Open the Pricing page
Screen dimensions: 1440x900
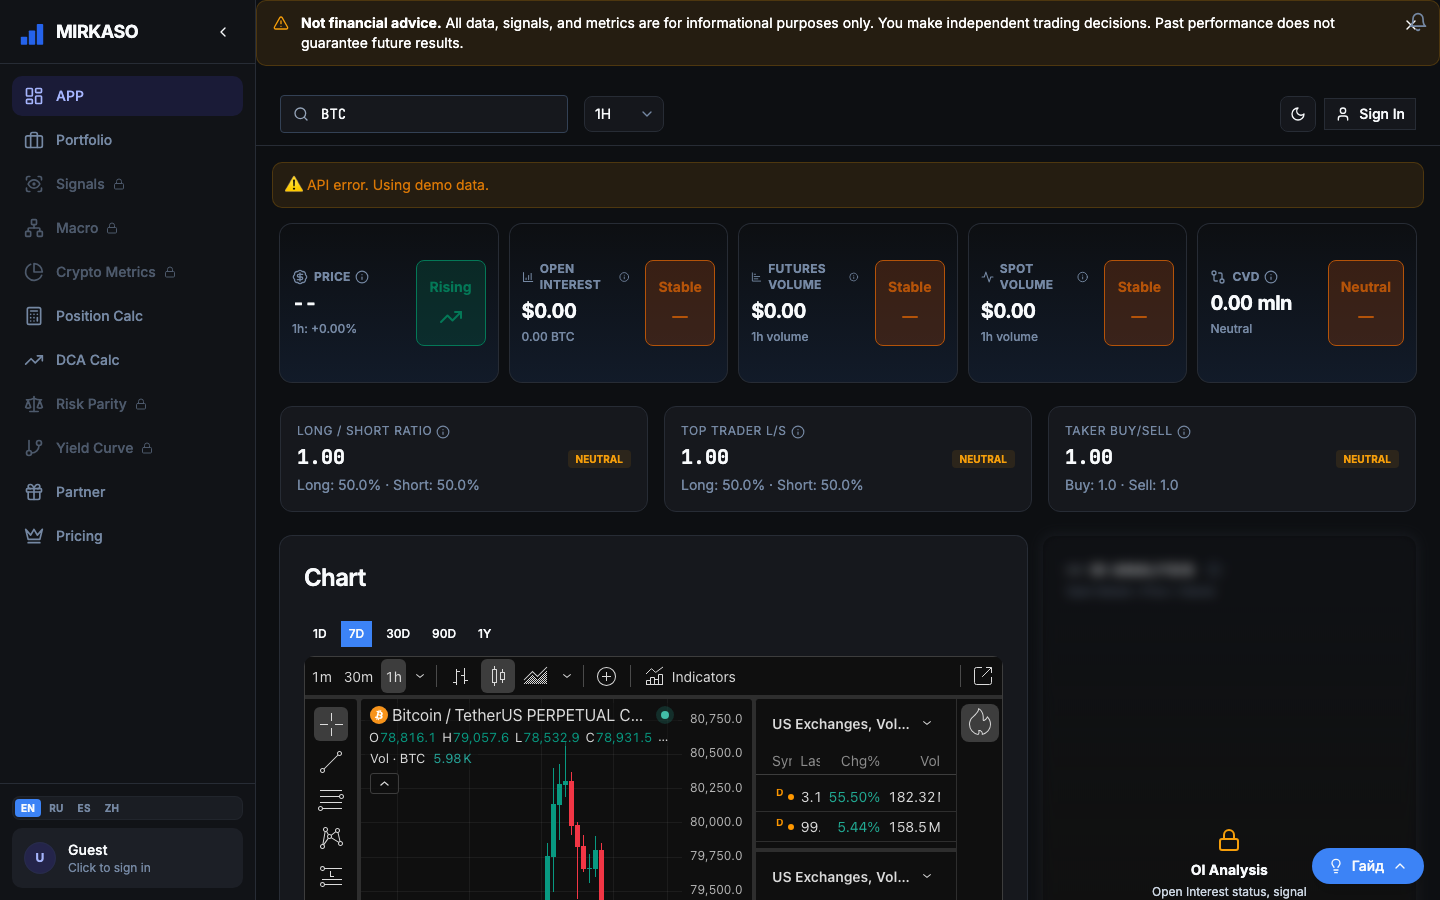coord(127,536)
